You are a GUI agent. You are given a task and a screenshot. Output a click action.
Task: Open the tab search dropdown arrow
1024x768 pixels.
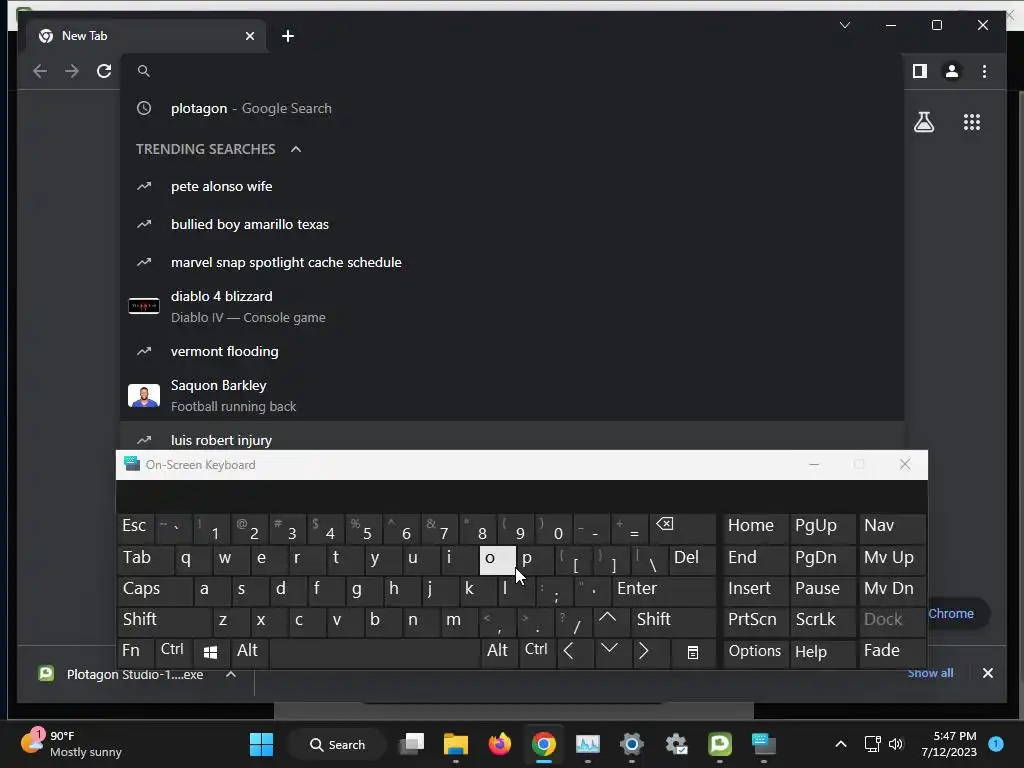pos(844,25)
